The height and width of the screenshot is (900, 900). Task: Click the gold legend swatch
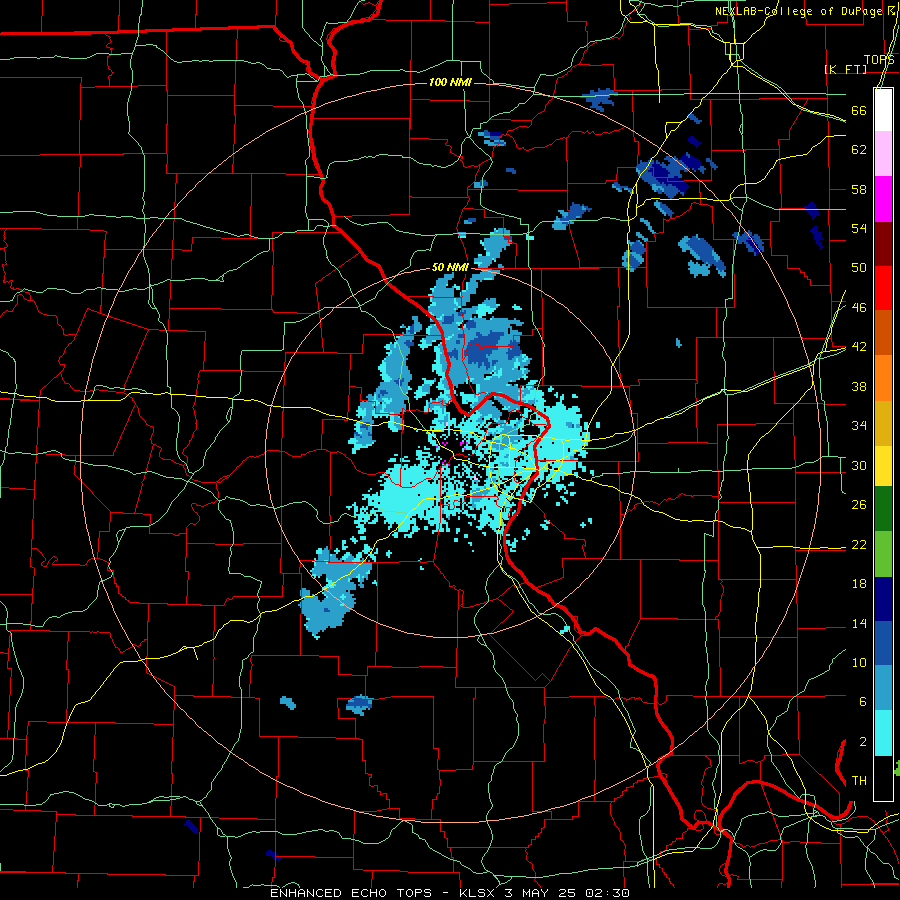(x=883, y=423)
